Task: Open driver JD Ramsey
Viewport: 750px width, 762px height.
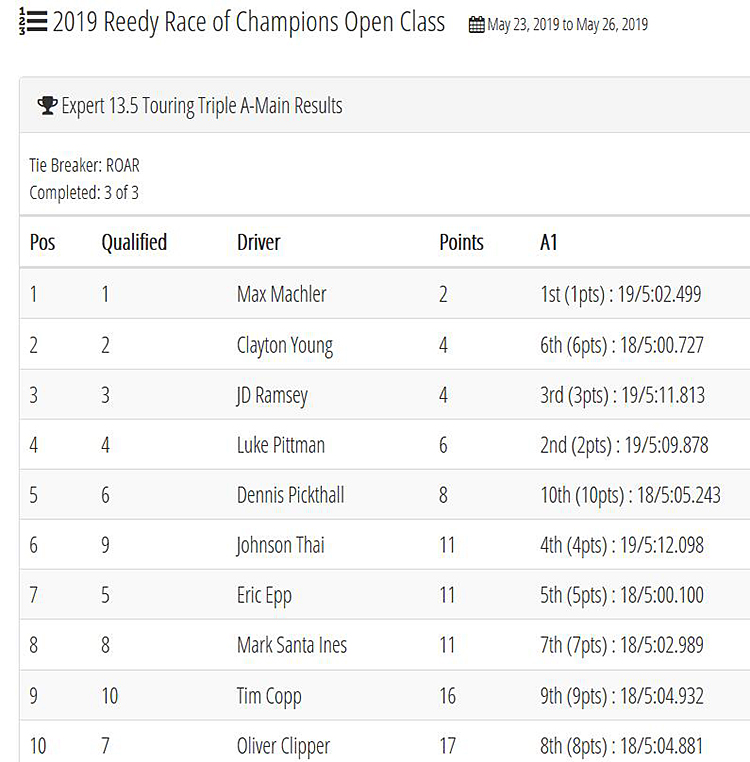Action: pos(272,396)
